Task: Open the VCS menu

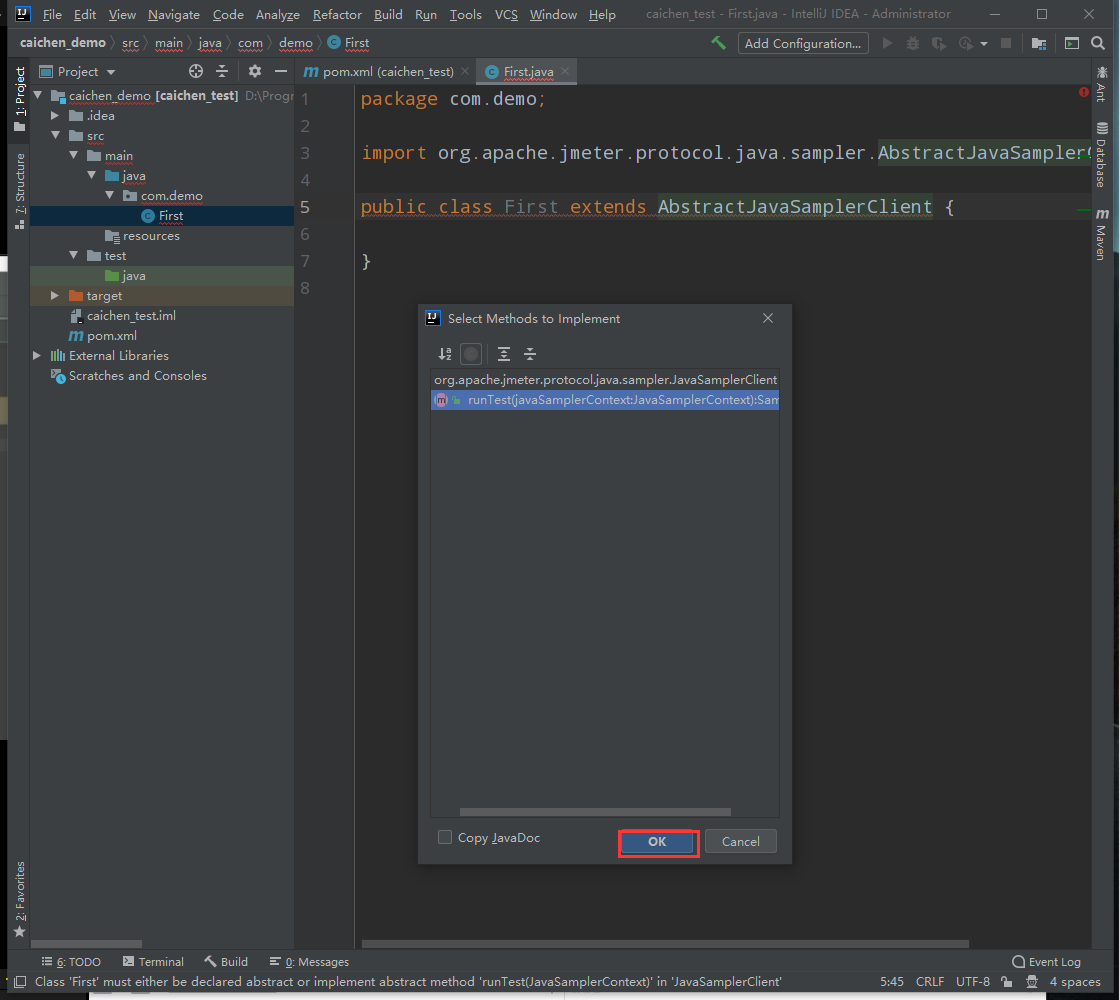Action: click(x=506, y=14)
